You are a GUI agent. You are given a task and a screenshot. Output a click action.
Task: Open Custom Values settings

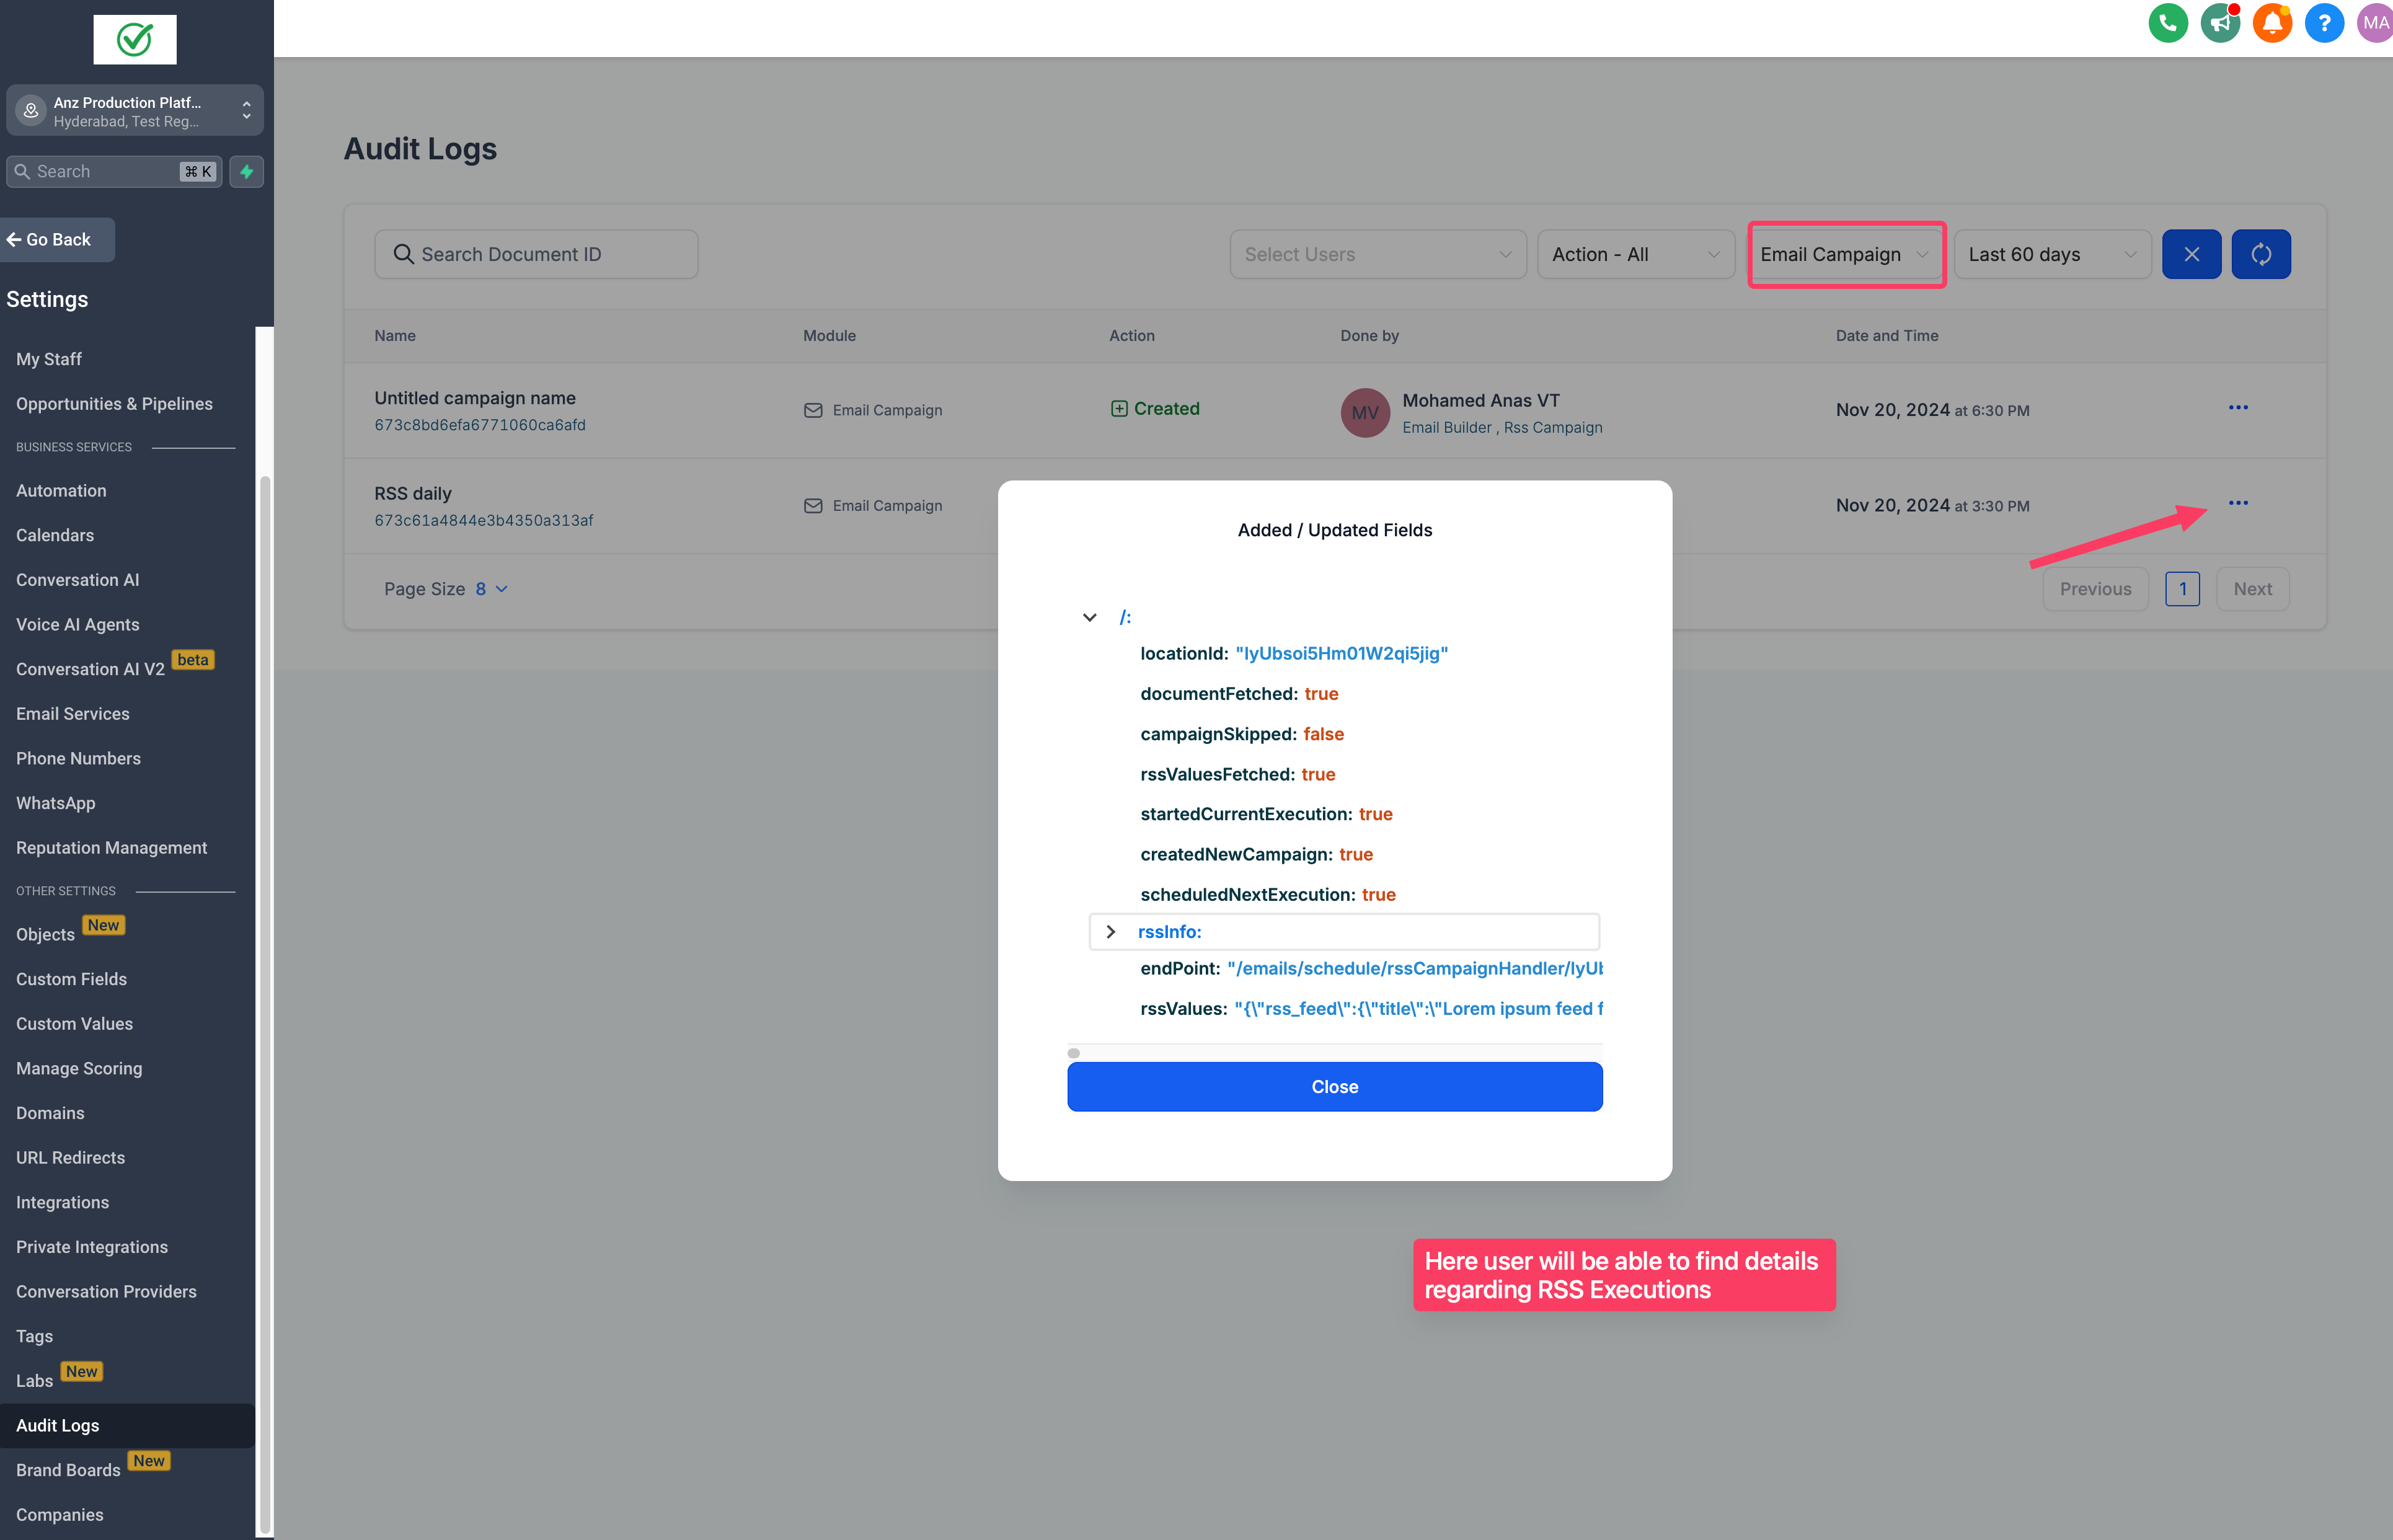click(x=74, y=1024)
